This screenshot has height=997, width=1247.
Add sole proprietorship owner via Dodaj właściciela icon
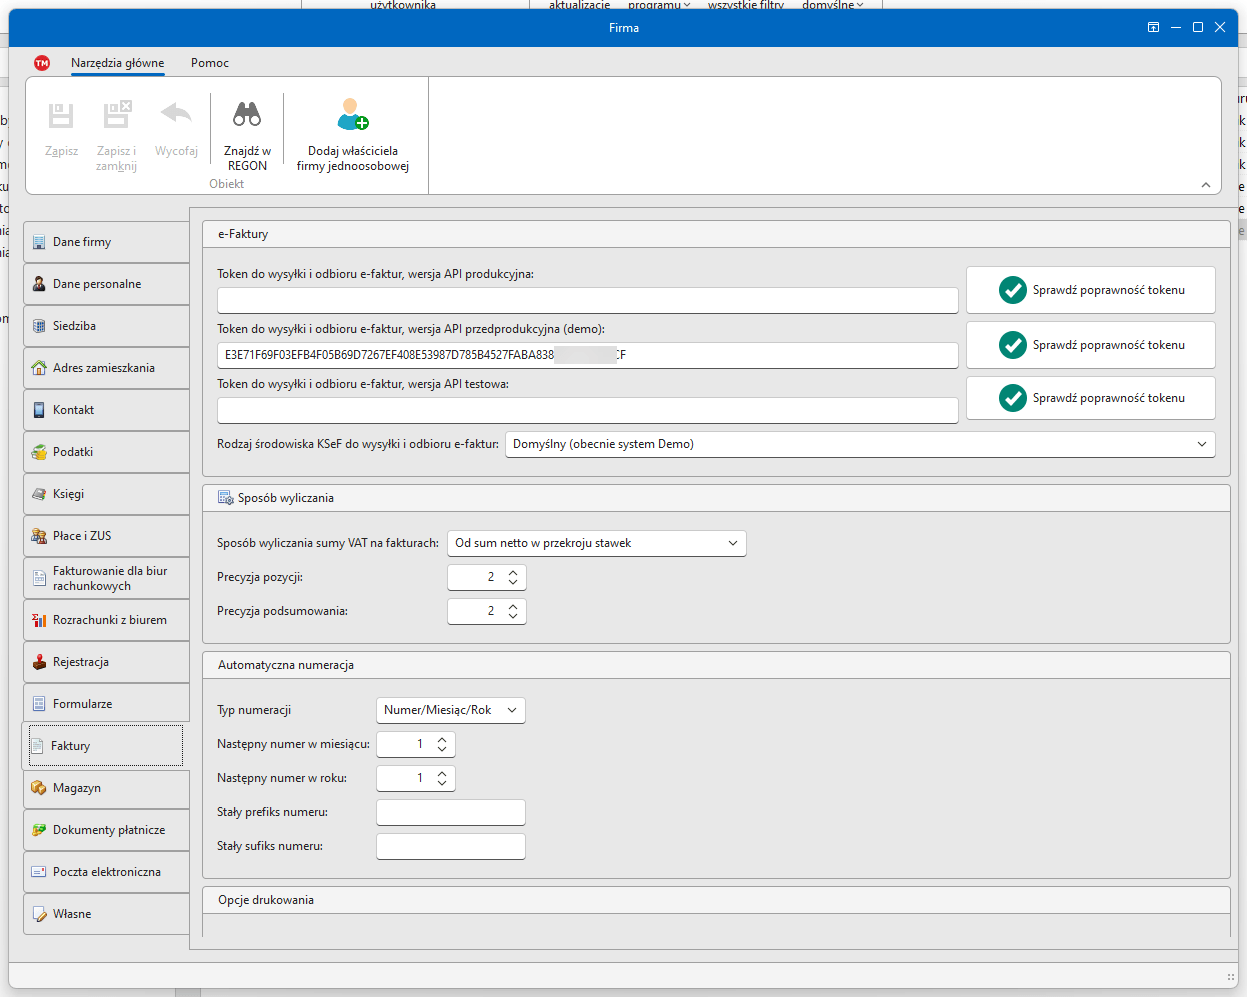point(352,115)
